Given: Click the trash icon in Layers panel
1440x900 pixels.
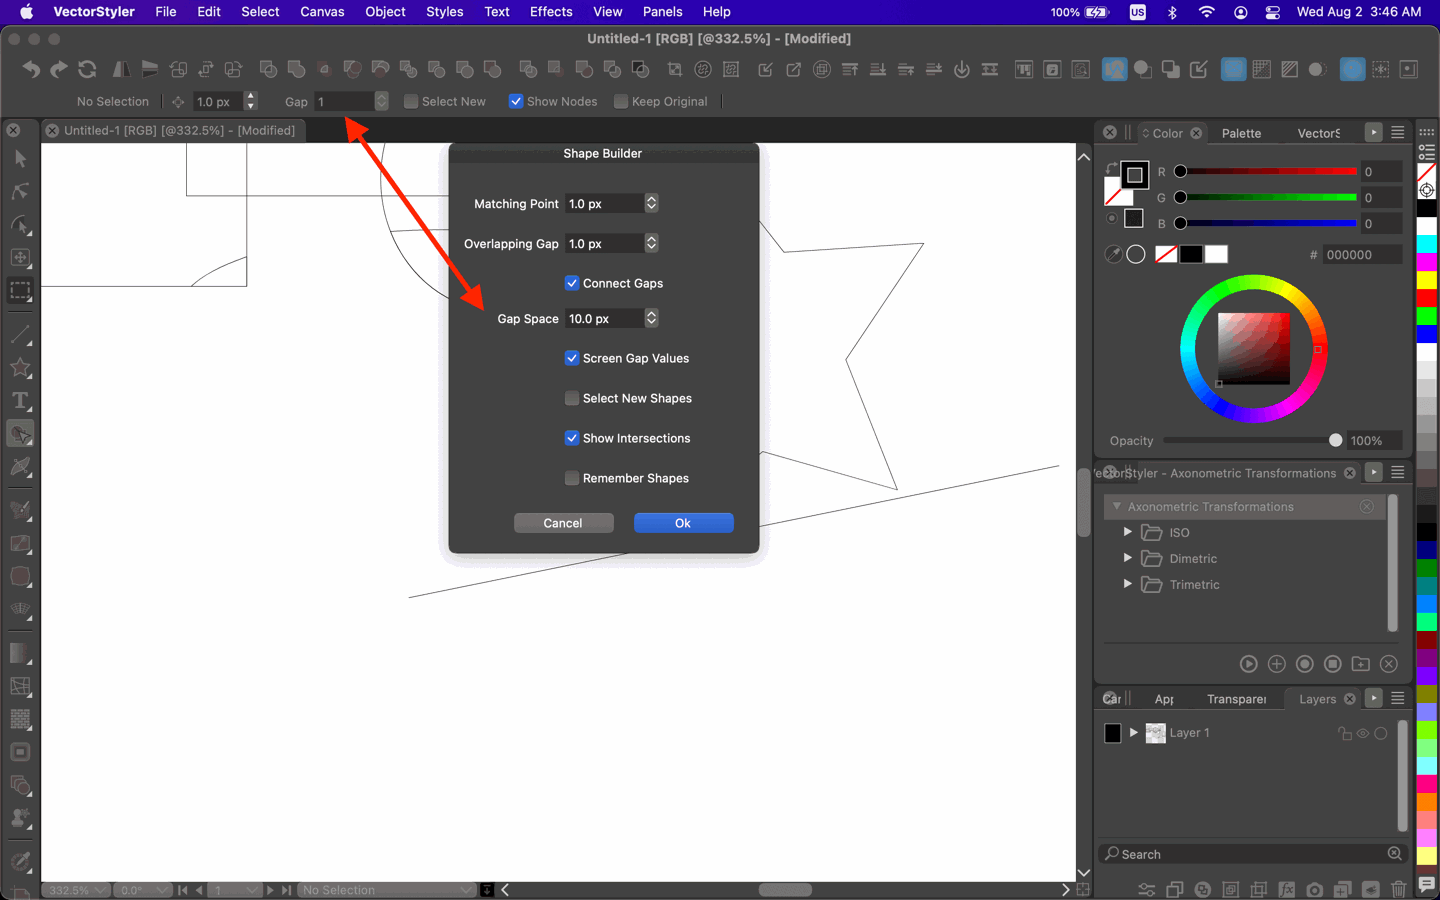Looking at the screenshot, I should point(1398,889).
